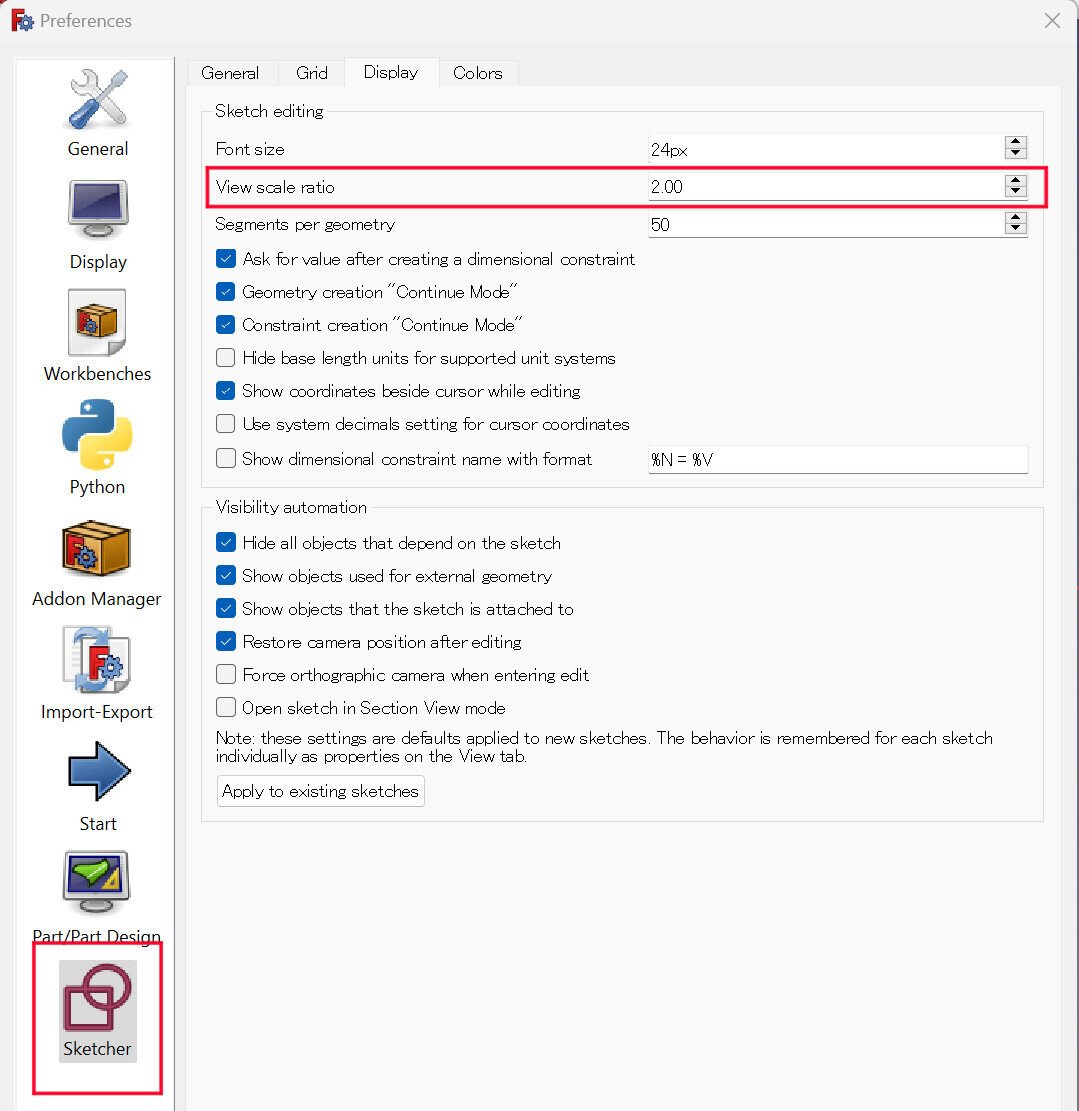
Task: Close the Preferences dialog
Action: coord(1052,21)
